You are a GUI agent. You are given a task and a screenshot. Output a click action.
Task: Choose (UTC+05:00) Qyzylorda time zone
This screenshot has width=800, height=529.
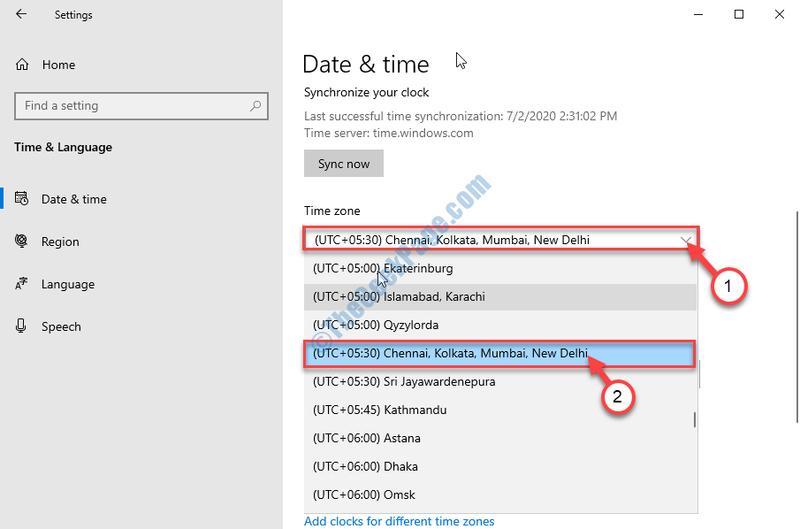(500, 325)
